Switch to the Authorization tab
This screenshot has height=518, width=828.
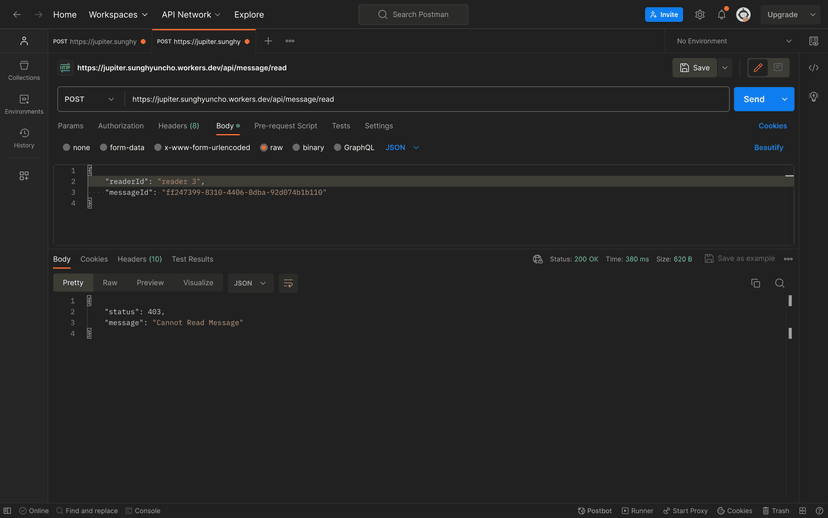121,126
